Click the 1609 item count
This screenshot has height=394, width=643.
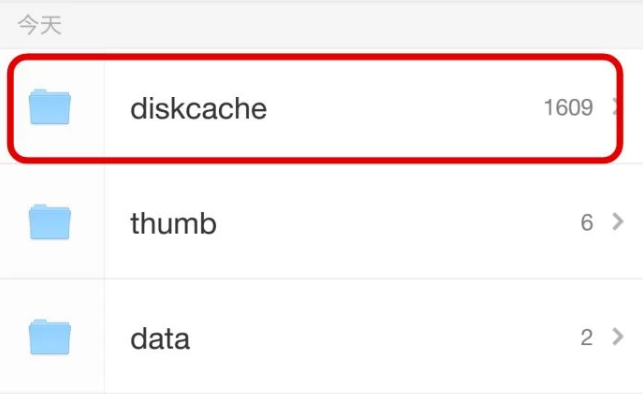[x=568, y=107]
